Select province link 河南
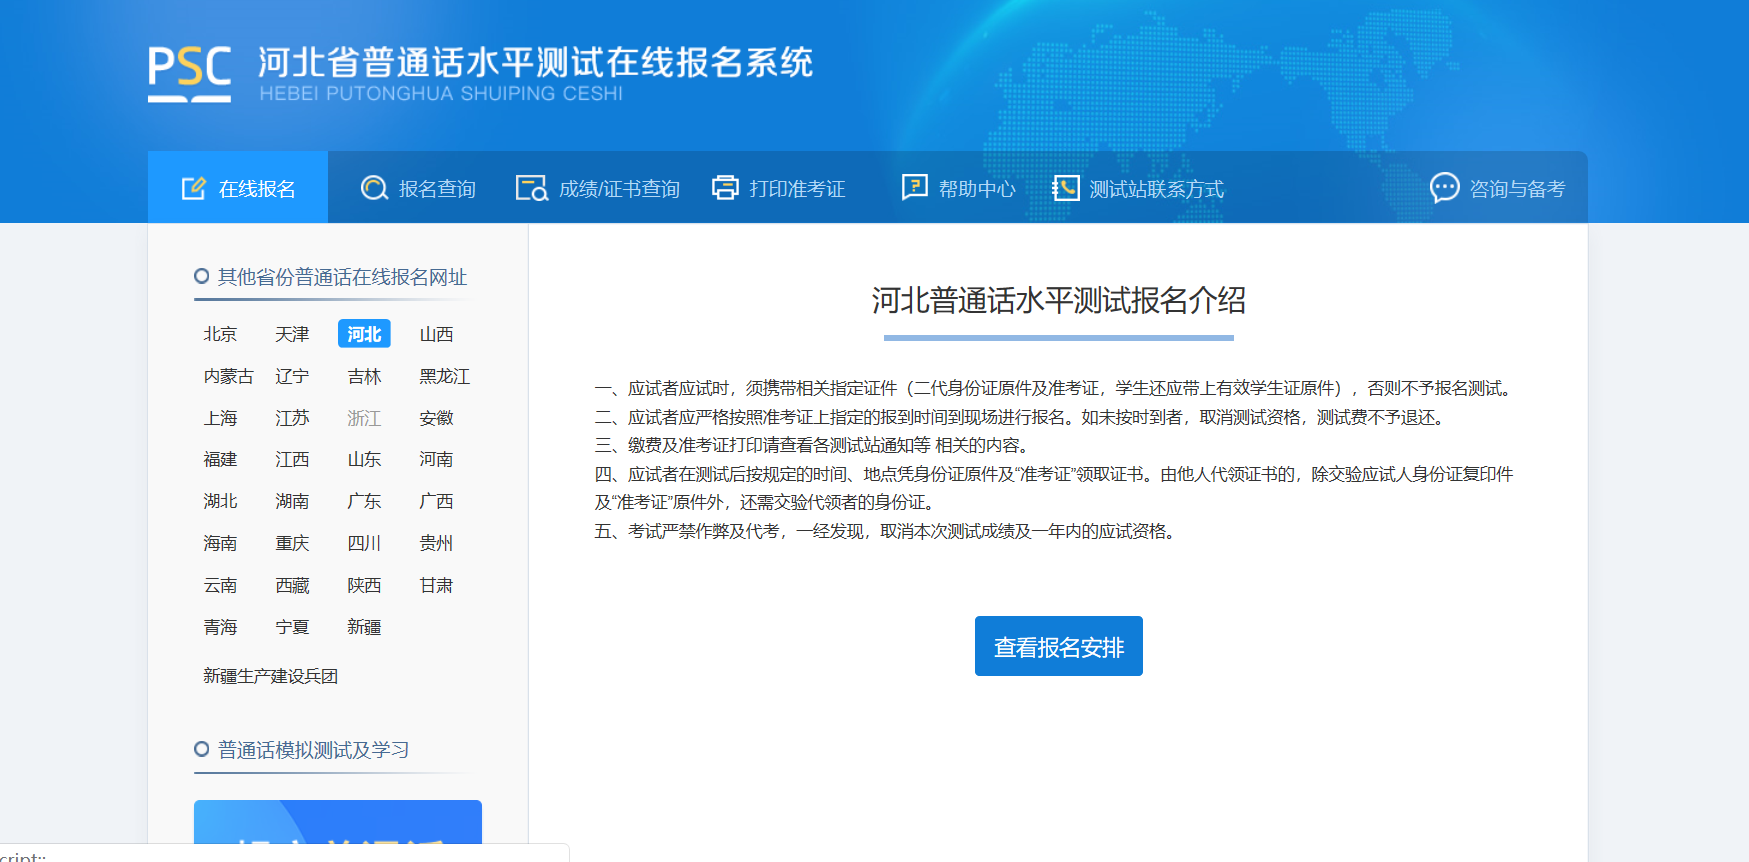The height and width of the screenshot is (862, 1749). [x=436, y=459]
